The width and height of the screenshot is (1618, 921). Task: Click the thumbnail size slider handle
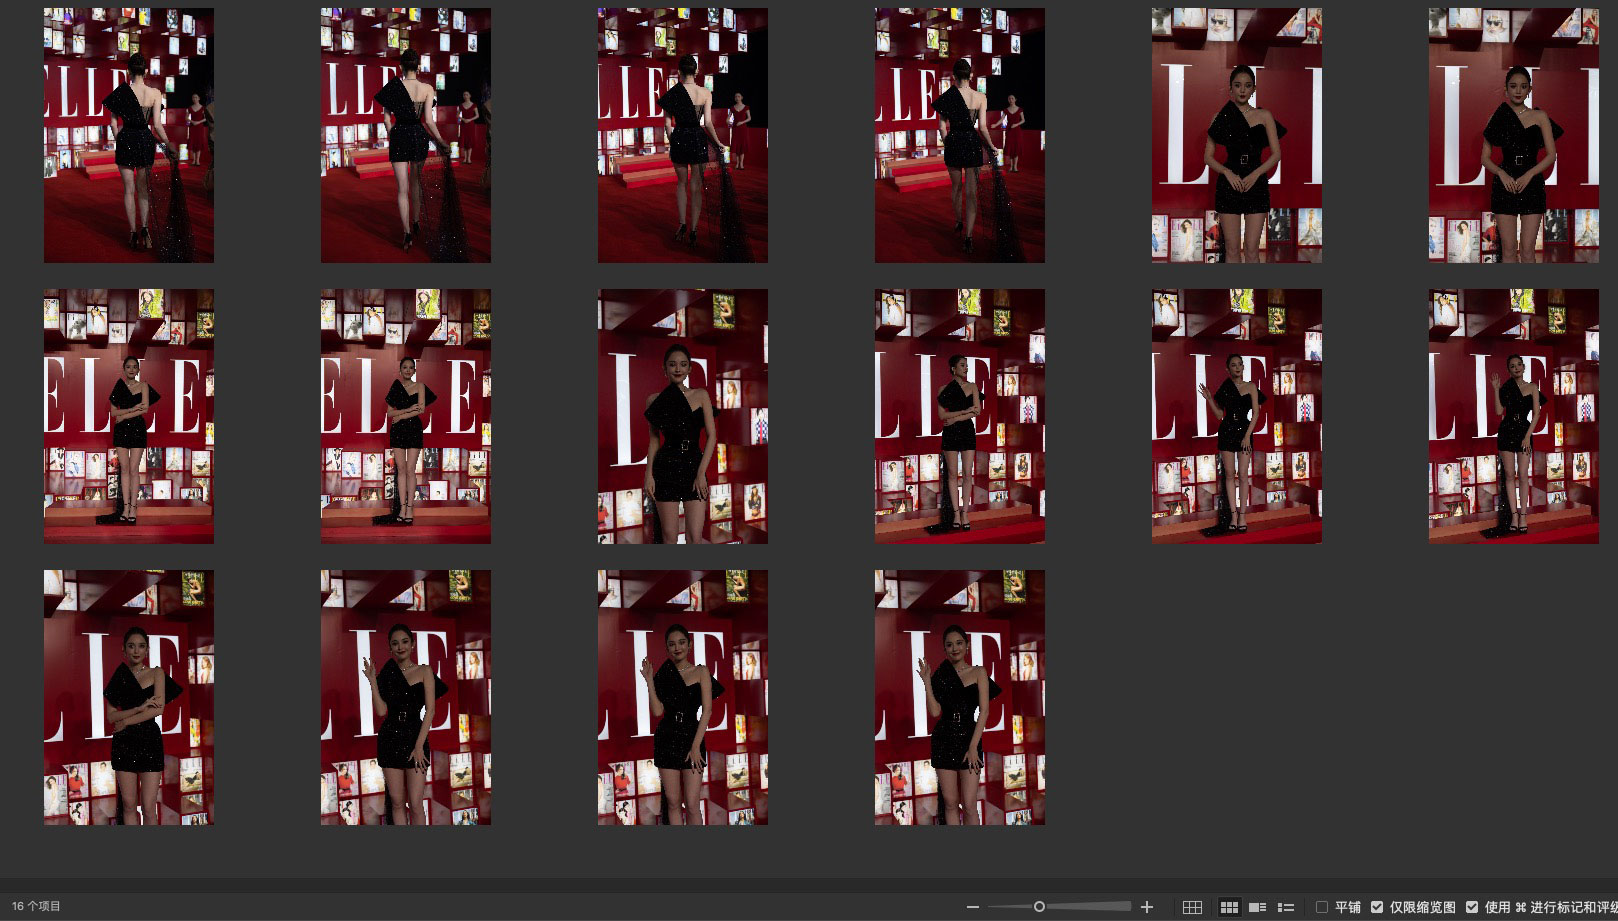(1039, 907)
